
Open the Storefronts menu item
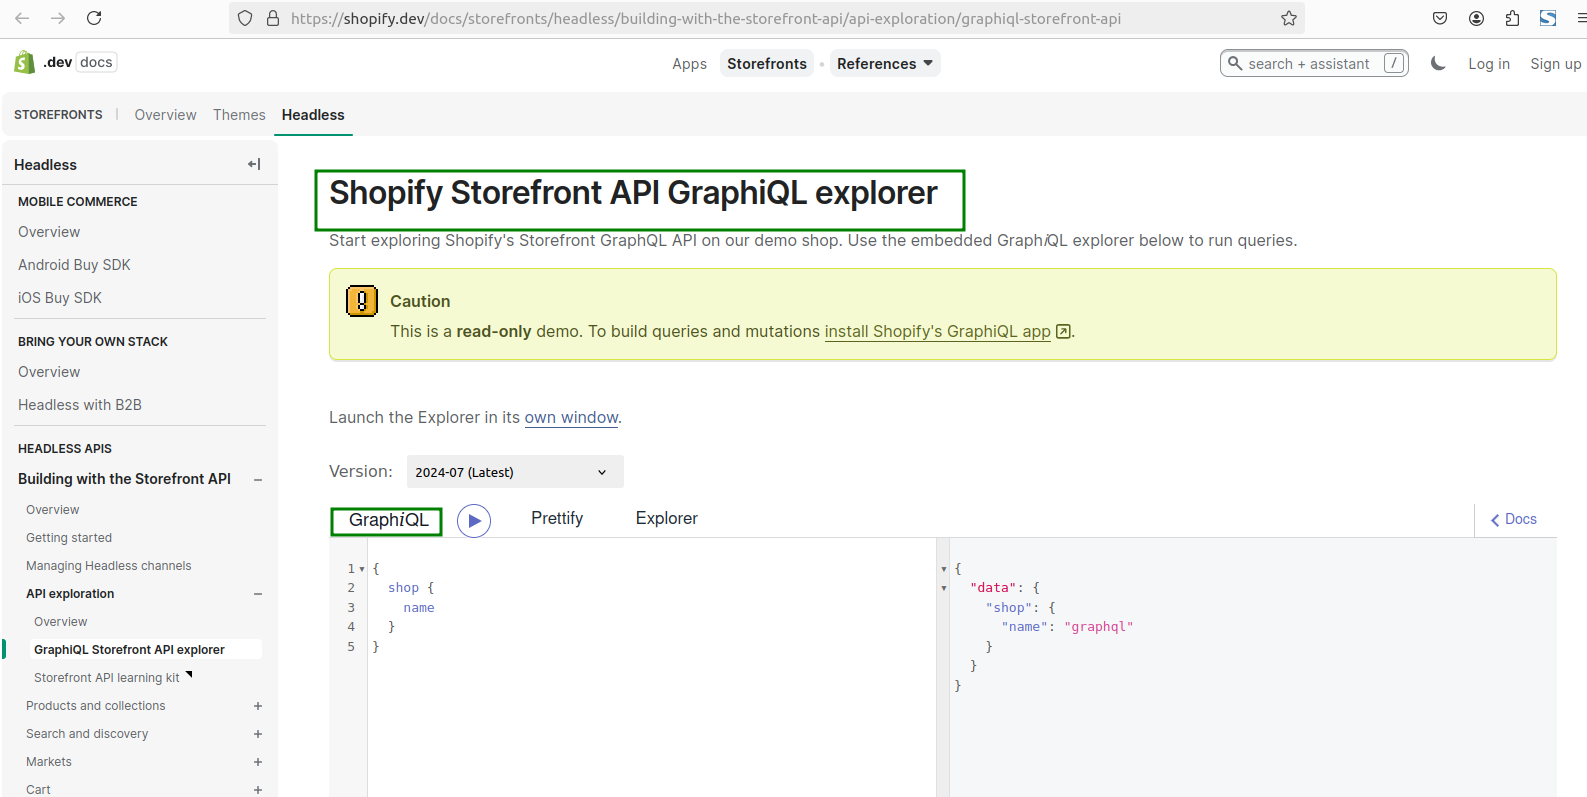pyautogui.click(x=766, y=64)
